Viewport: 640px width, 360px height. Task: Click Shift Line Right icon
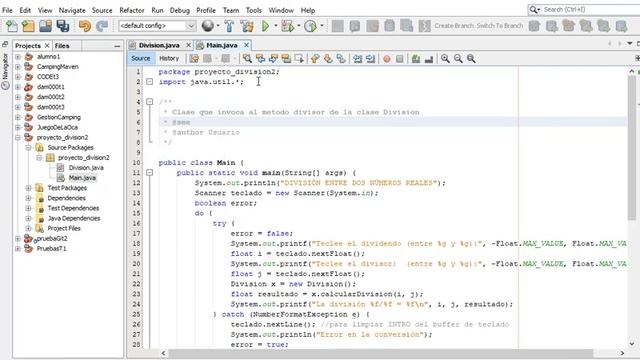pos(370,59)
